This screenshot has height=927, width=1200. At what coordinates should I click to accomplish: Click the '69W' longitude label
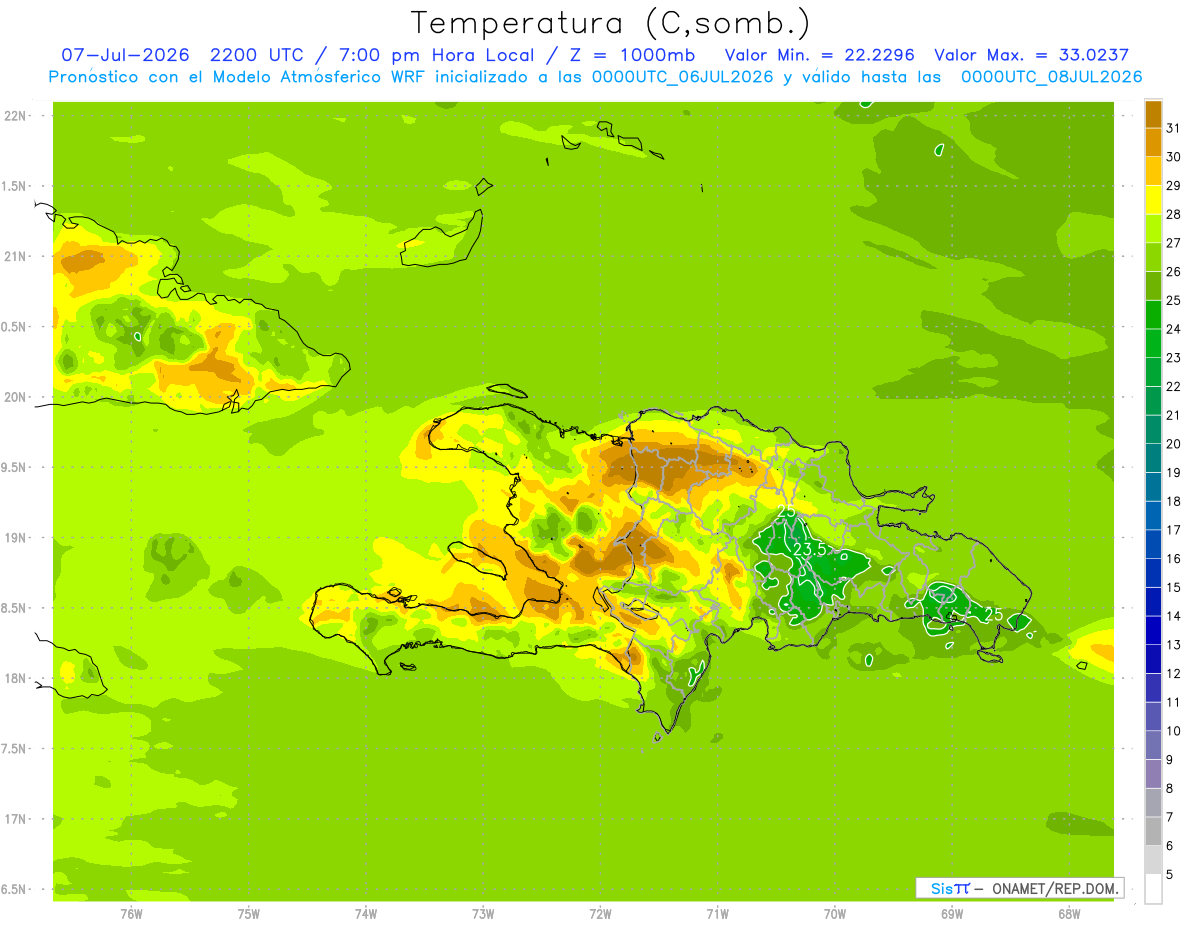[952, 914]
